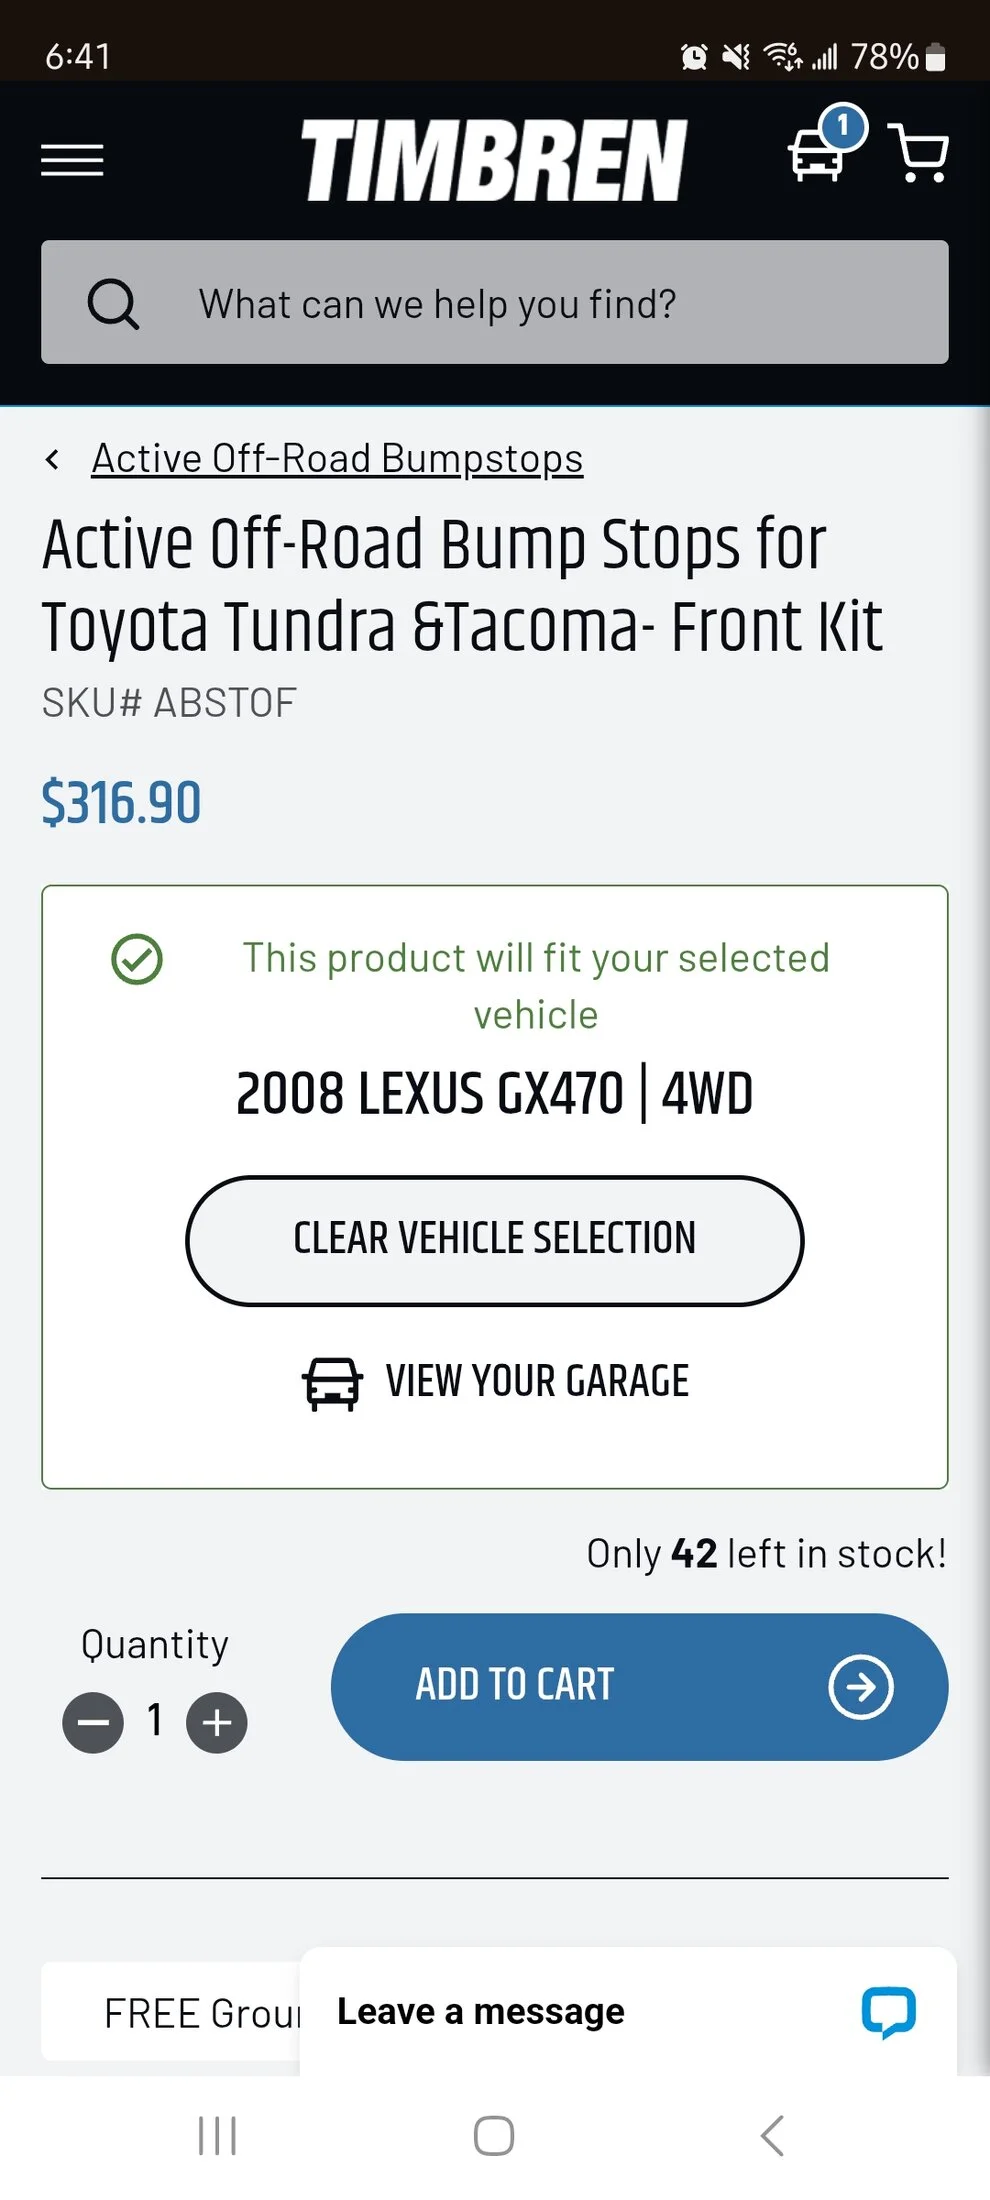The image size is (990, 2200).
Task: Open View Your Garage link
Action: tap(495, 1382)
